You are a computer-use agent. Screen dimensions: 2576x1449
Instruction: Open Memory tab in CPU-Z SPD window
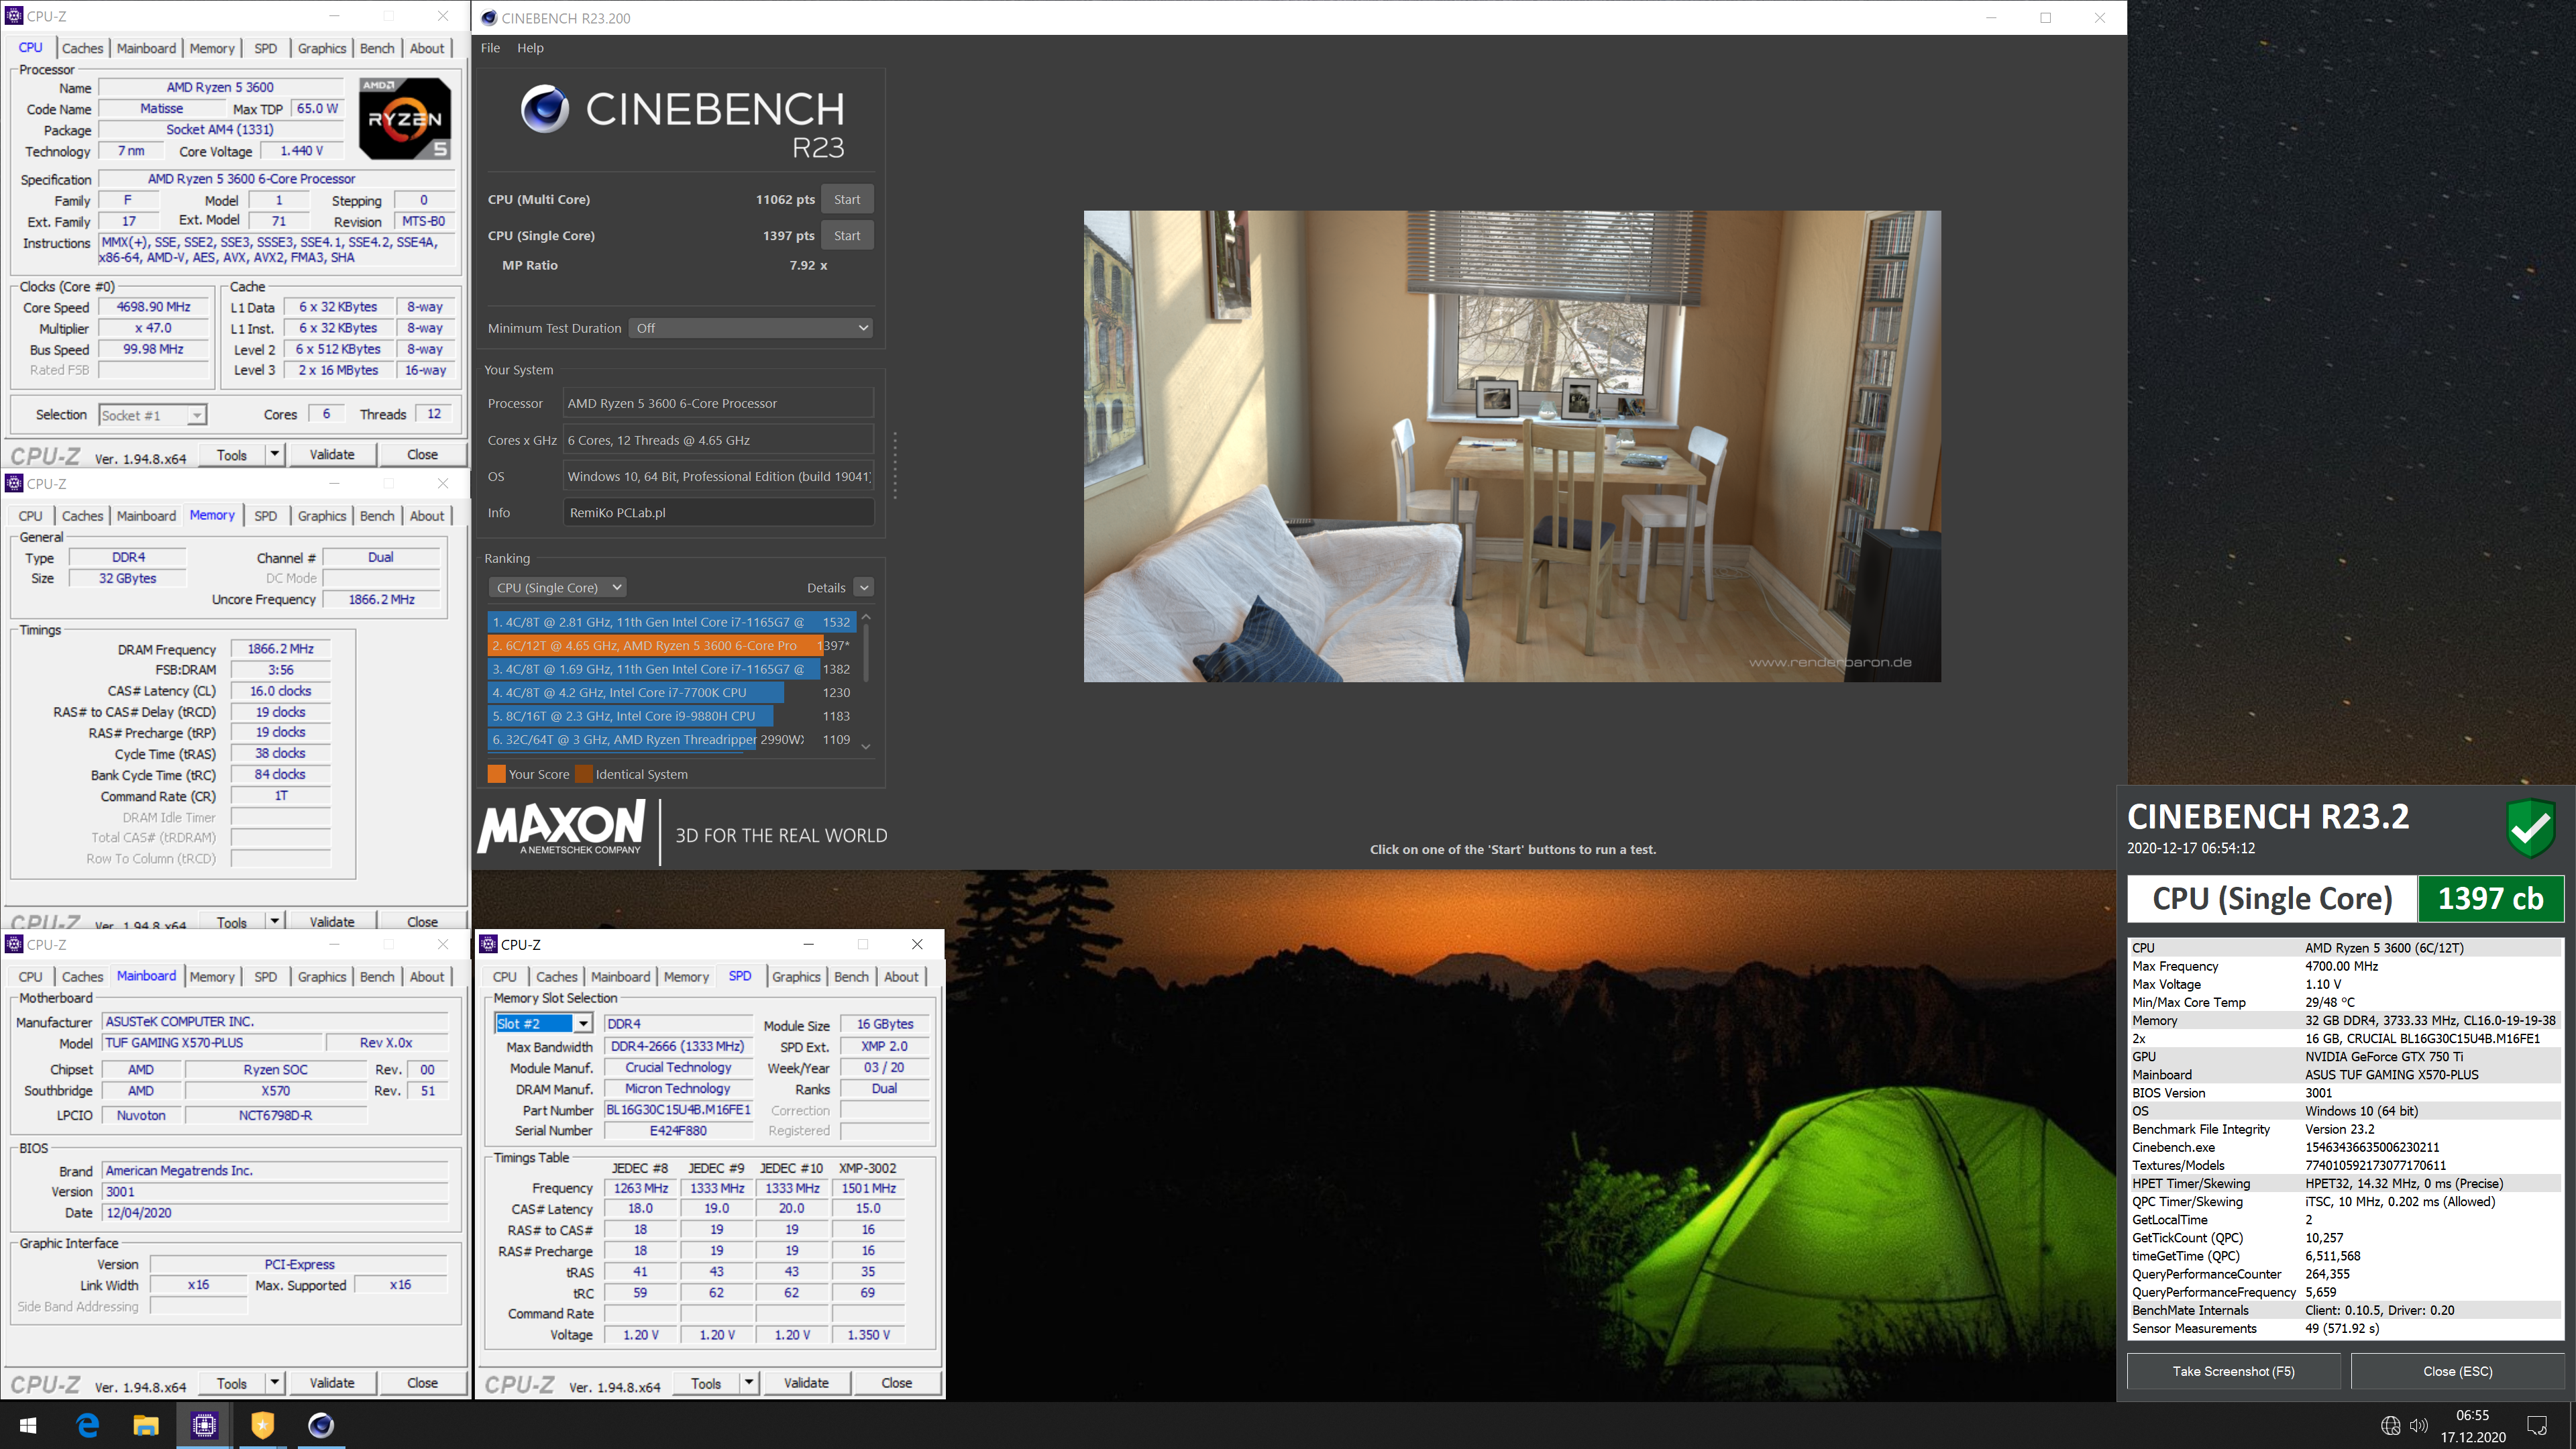686,977
